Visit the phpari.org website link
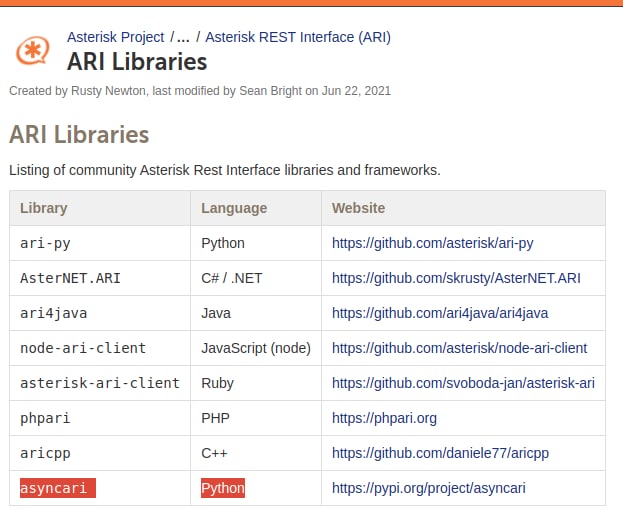Screen dimensions: 623x525 [384, 418]
